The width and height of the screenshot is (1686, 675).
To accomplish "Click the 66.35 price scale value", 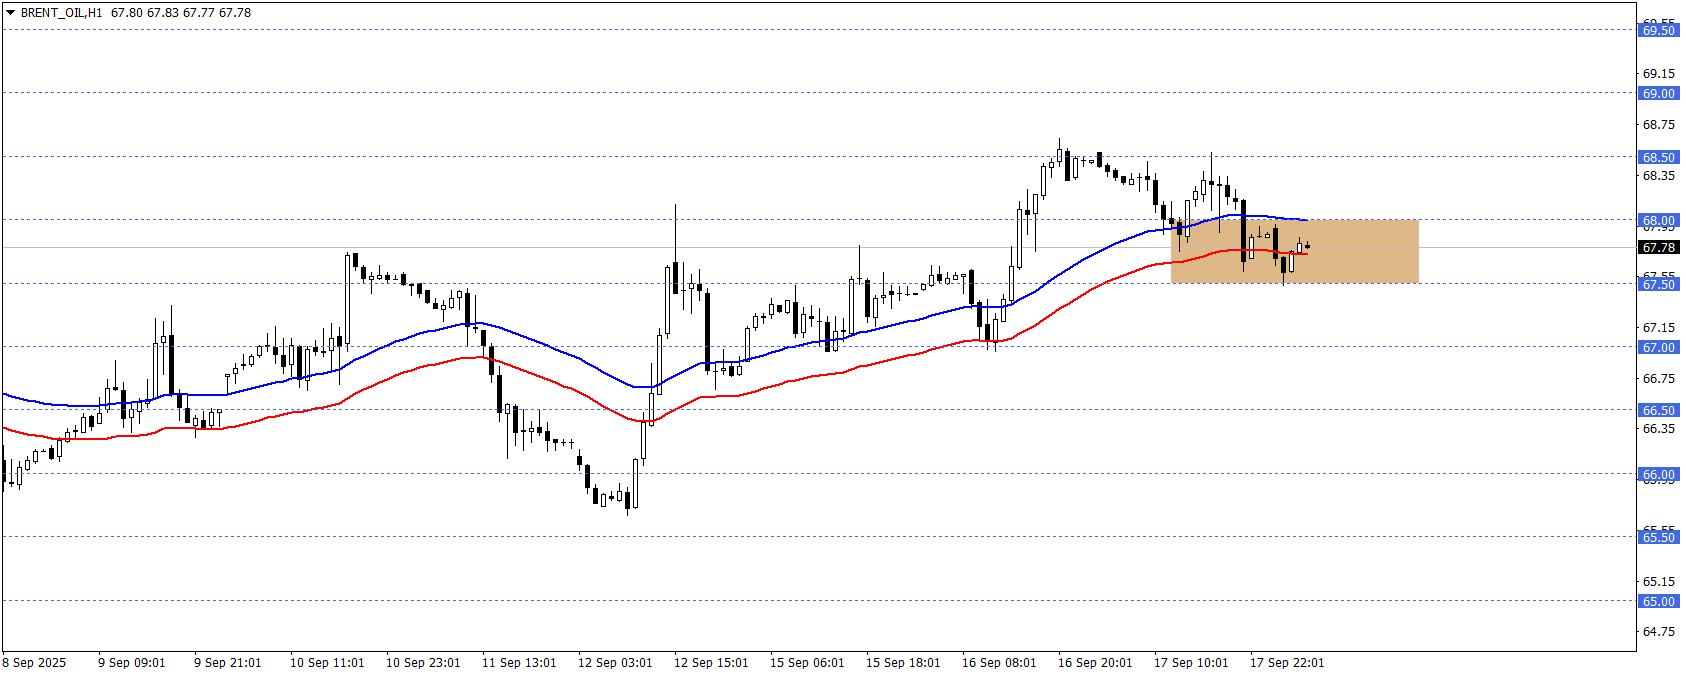I will (x=1659, y=428).
